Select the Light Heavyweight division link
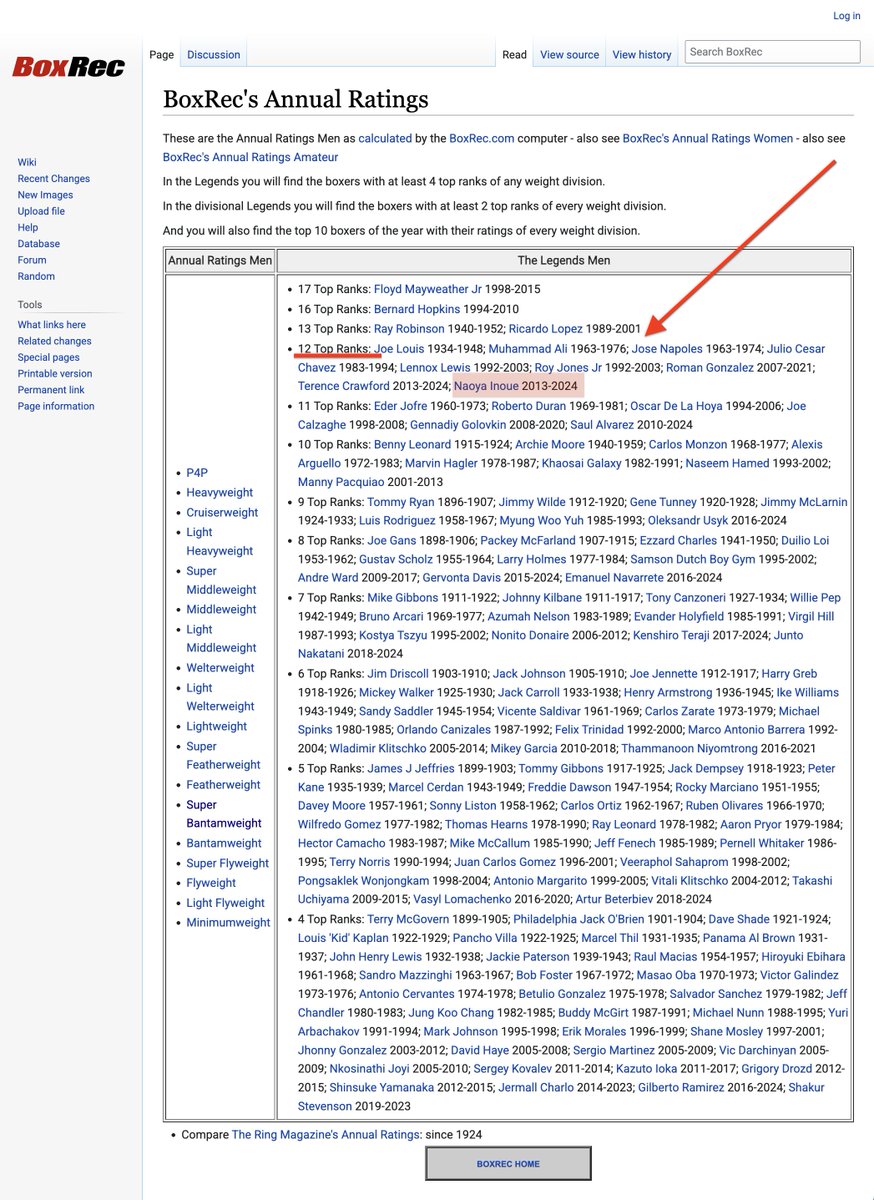The image size is (874, 1200). [220, 541]
